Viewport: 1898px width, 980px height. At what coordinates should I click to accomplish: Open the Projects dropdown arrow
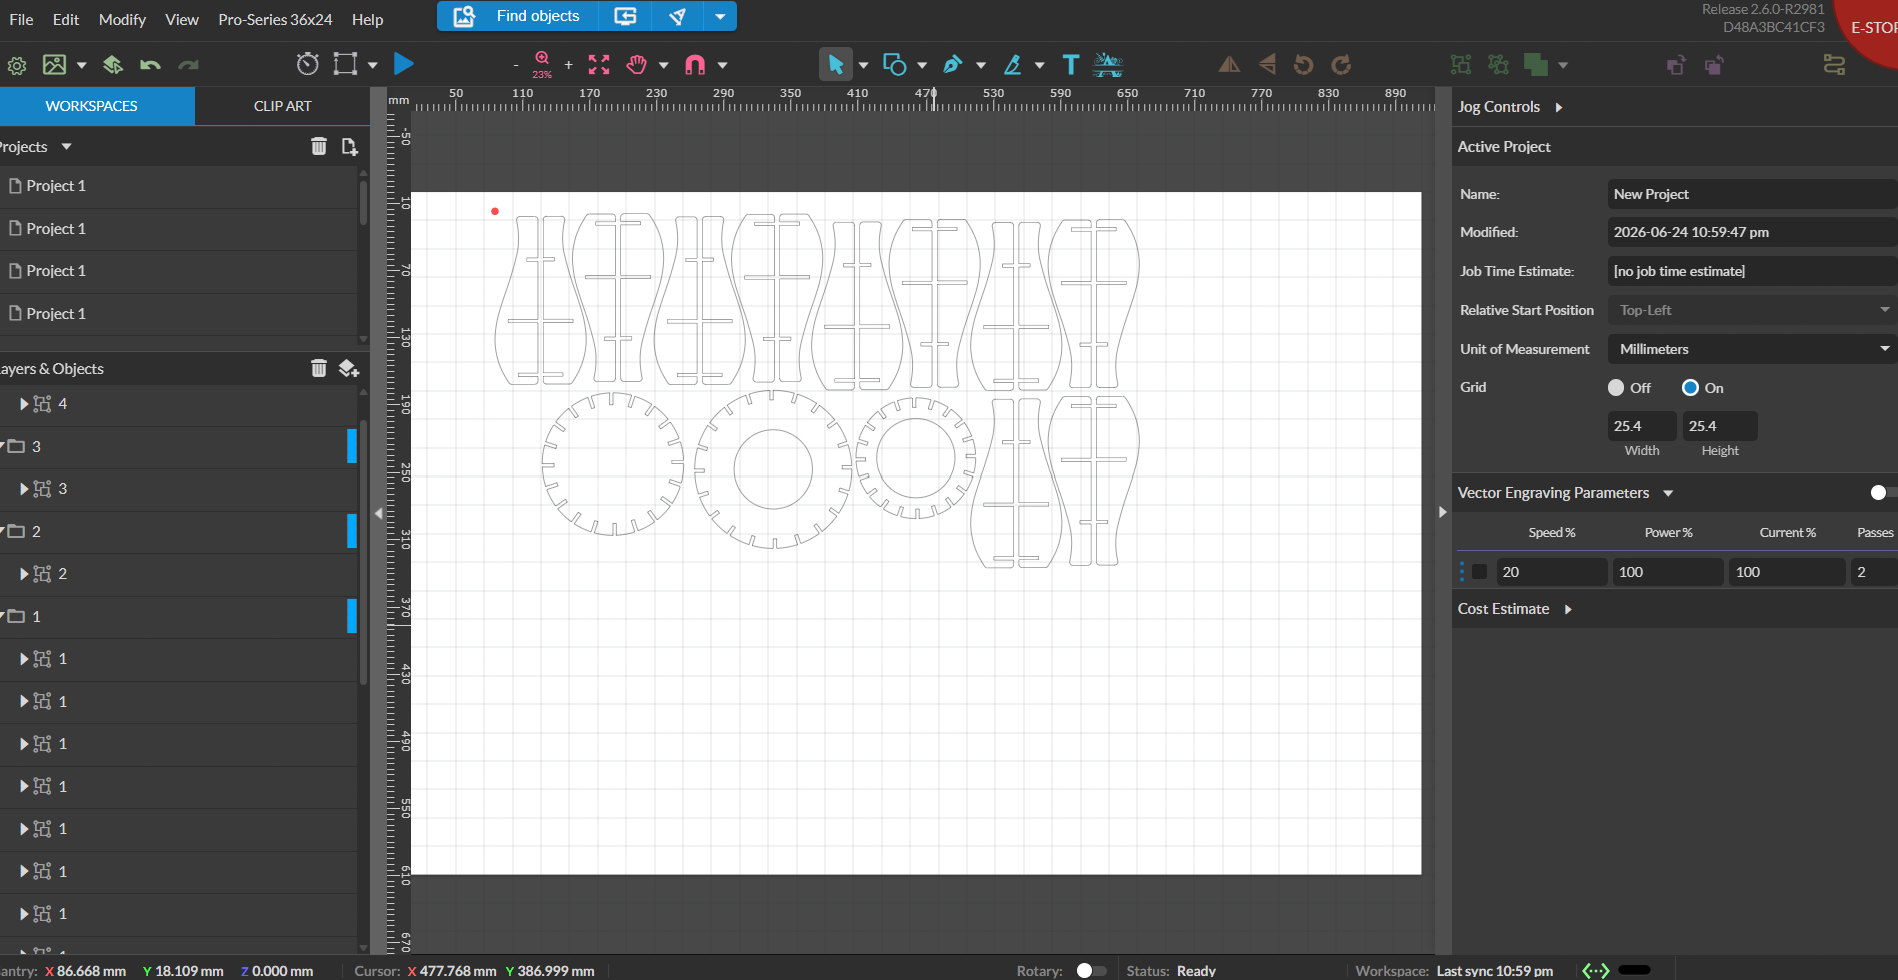(x=67, y=147)
